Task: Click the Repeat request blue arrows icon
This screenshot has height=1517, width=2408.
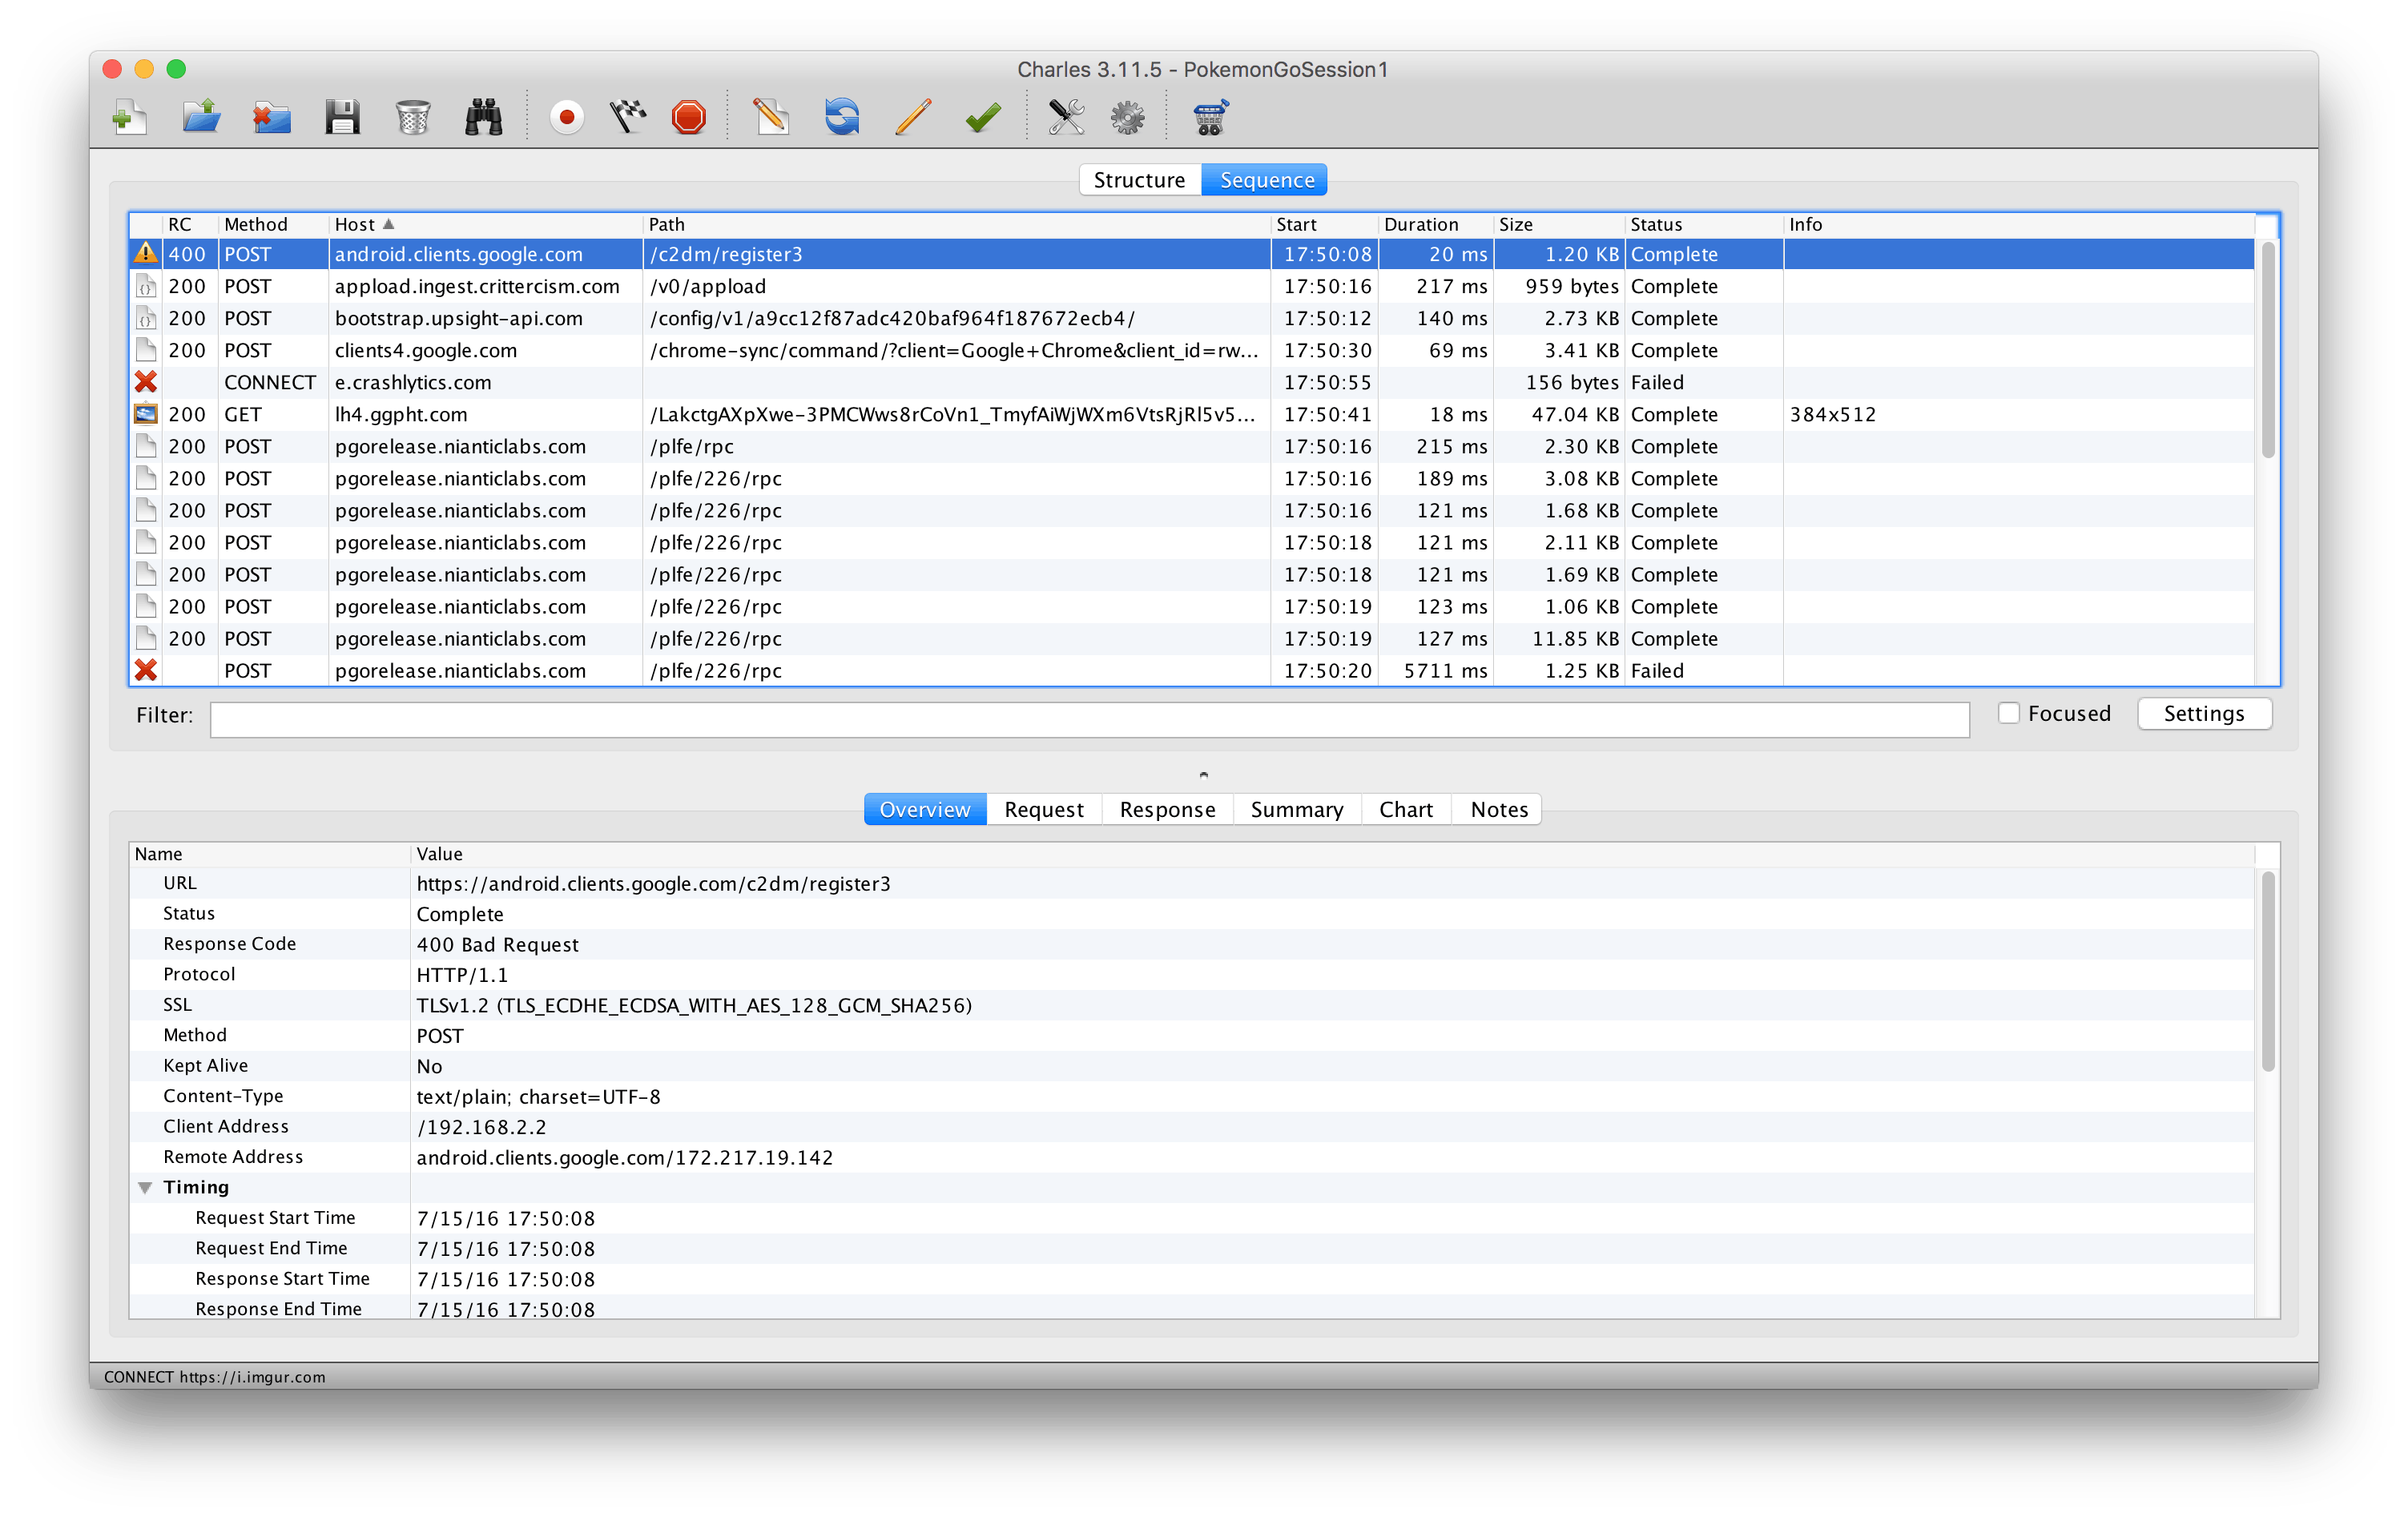Action: 842,117
